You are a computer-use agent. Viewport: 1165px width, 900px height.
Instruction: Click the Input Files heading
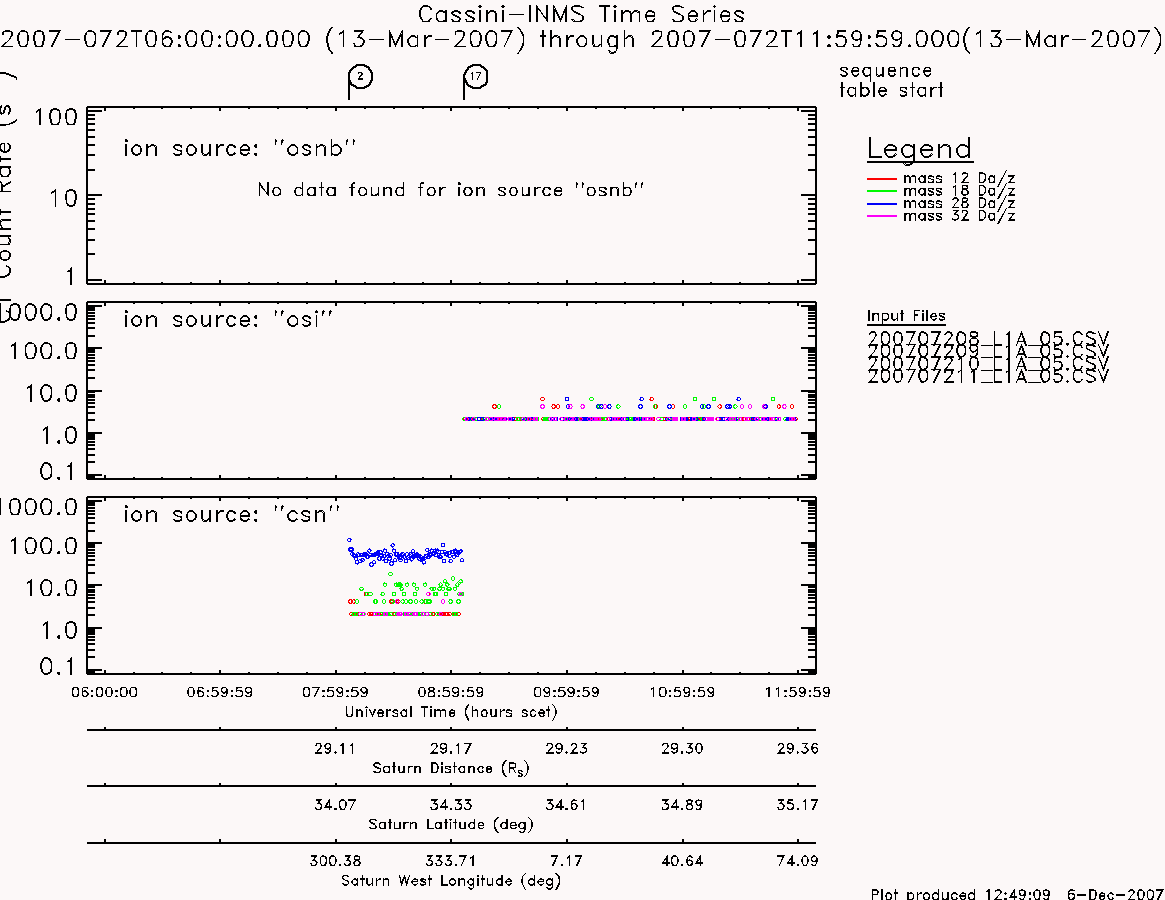click(x=906, y=317)
